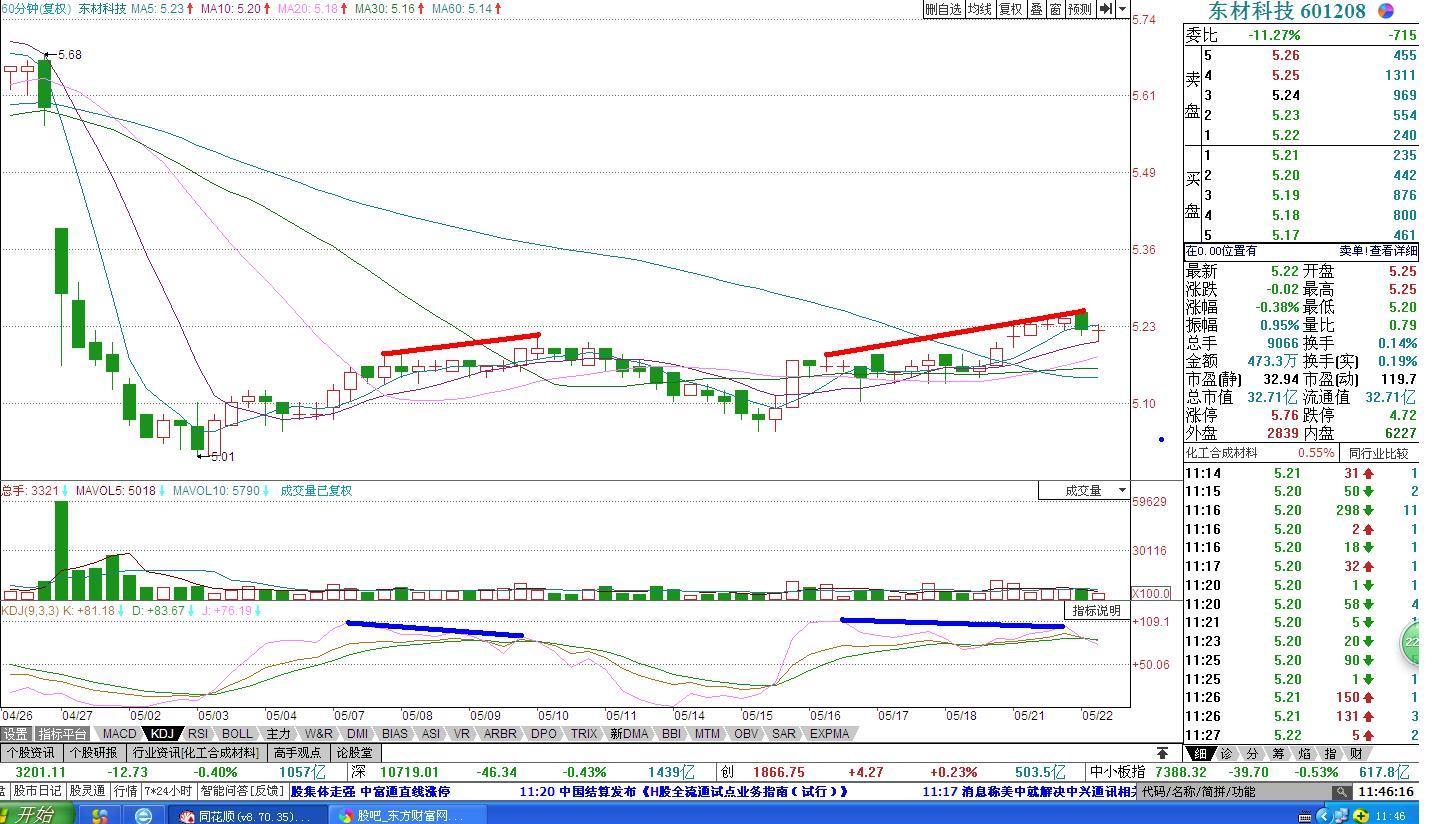Screen dimensions: 1440x824
Task: Open the 论股堂 tab
Action: (x=355, y=753)
